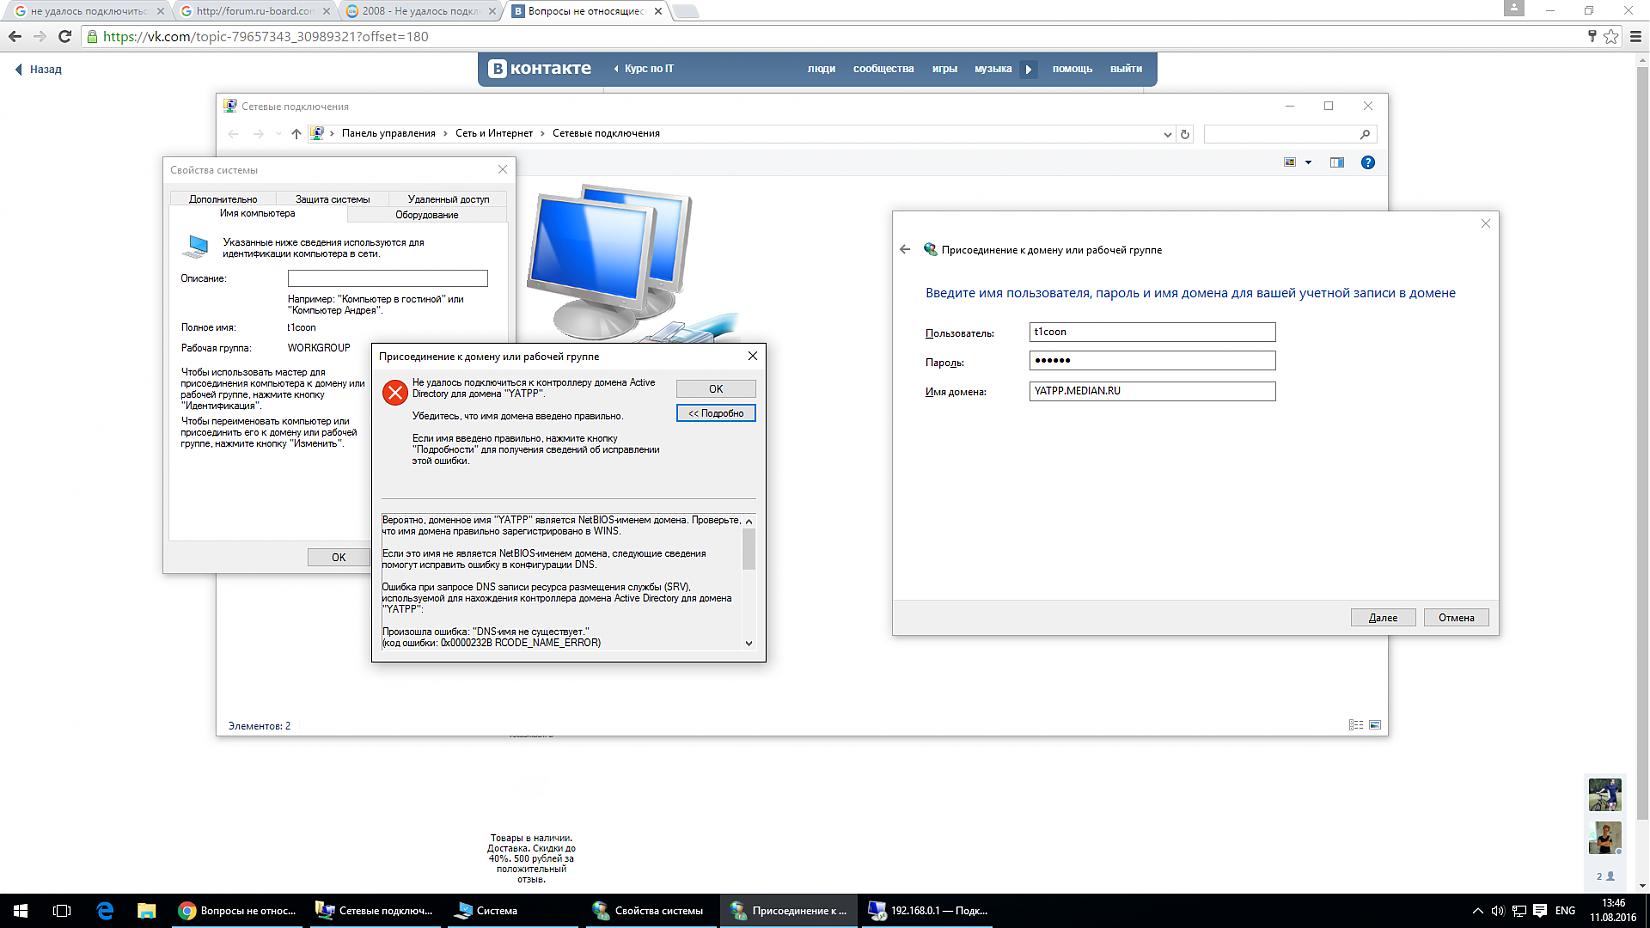The width and height of the screenshot is (1650, 928).
Task: Open the Chrome menu (three lines)
Action: [1636, 36]
